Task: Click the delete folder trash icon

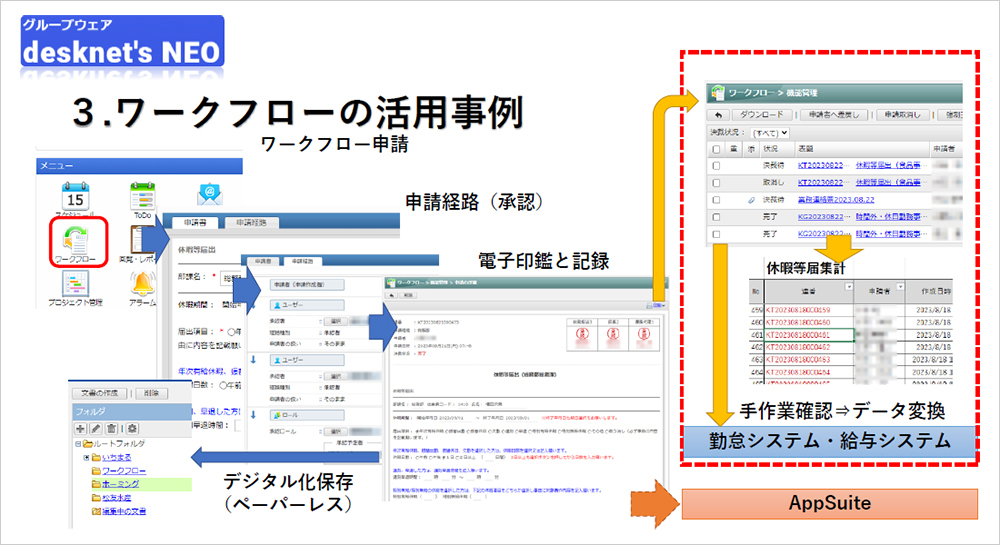Action: click(111, 428)
